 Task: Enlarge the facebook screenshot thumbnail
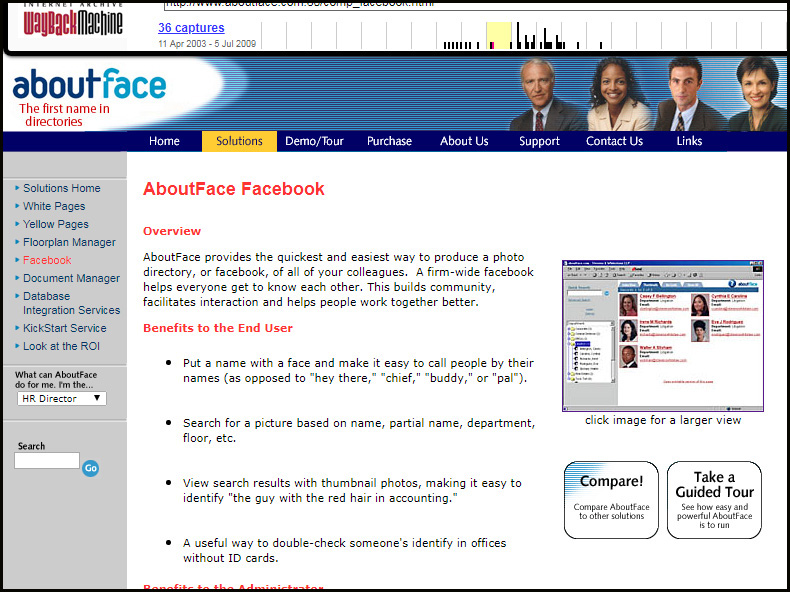tap(663, 336)
